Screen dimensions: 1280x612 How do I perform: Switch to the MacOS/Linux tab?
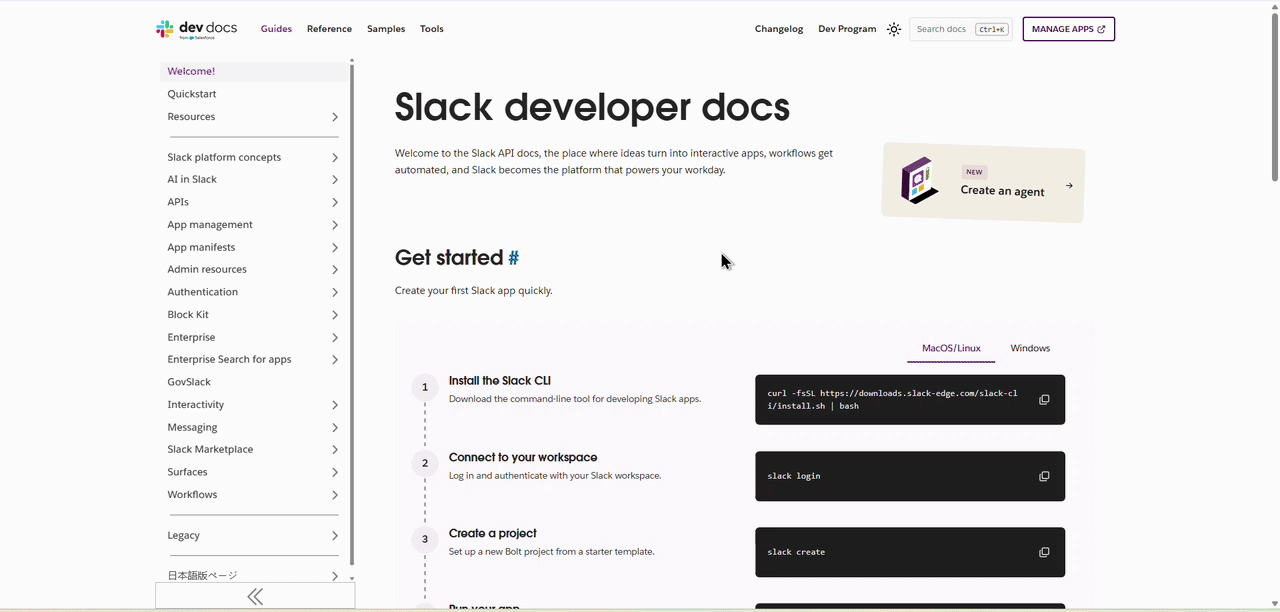tap(951, 348)
